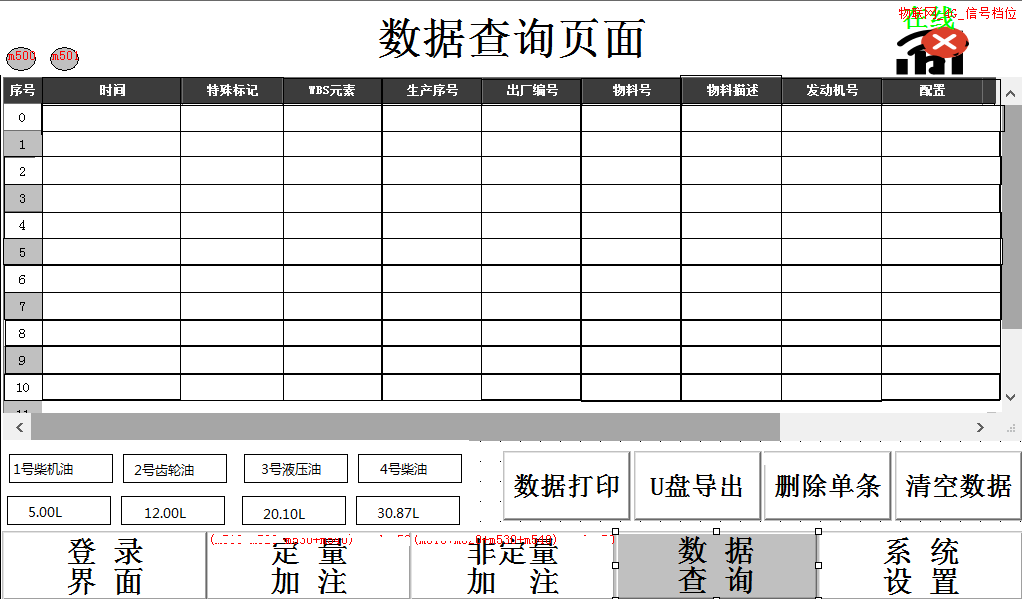Click the 物料描述 column header
Screen dimensions: 1022x599
click(731, 91)
